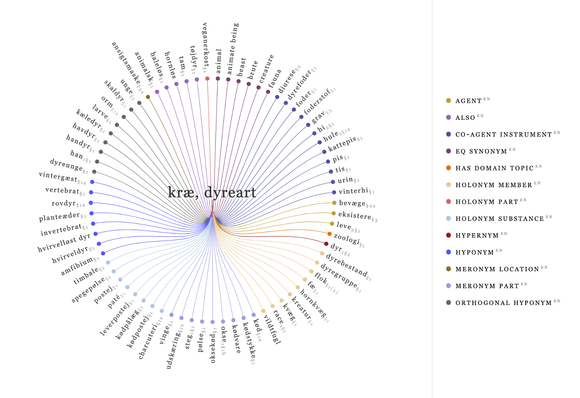The image size is (580, 398).
Task: Select the HOLONYM MEMBER legend label
Action: 494,185
